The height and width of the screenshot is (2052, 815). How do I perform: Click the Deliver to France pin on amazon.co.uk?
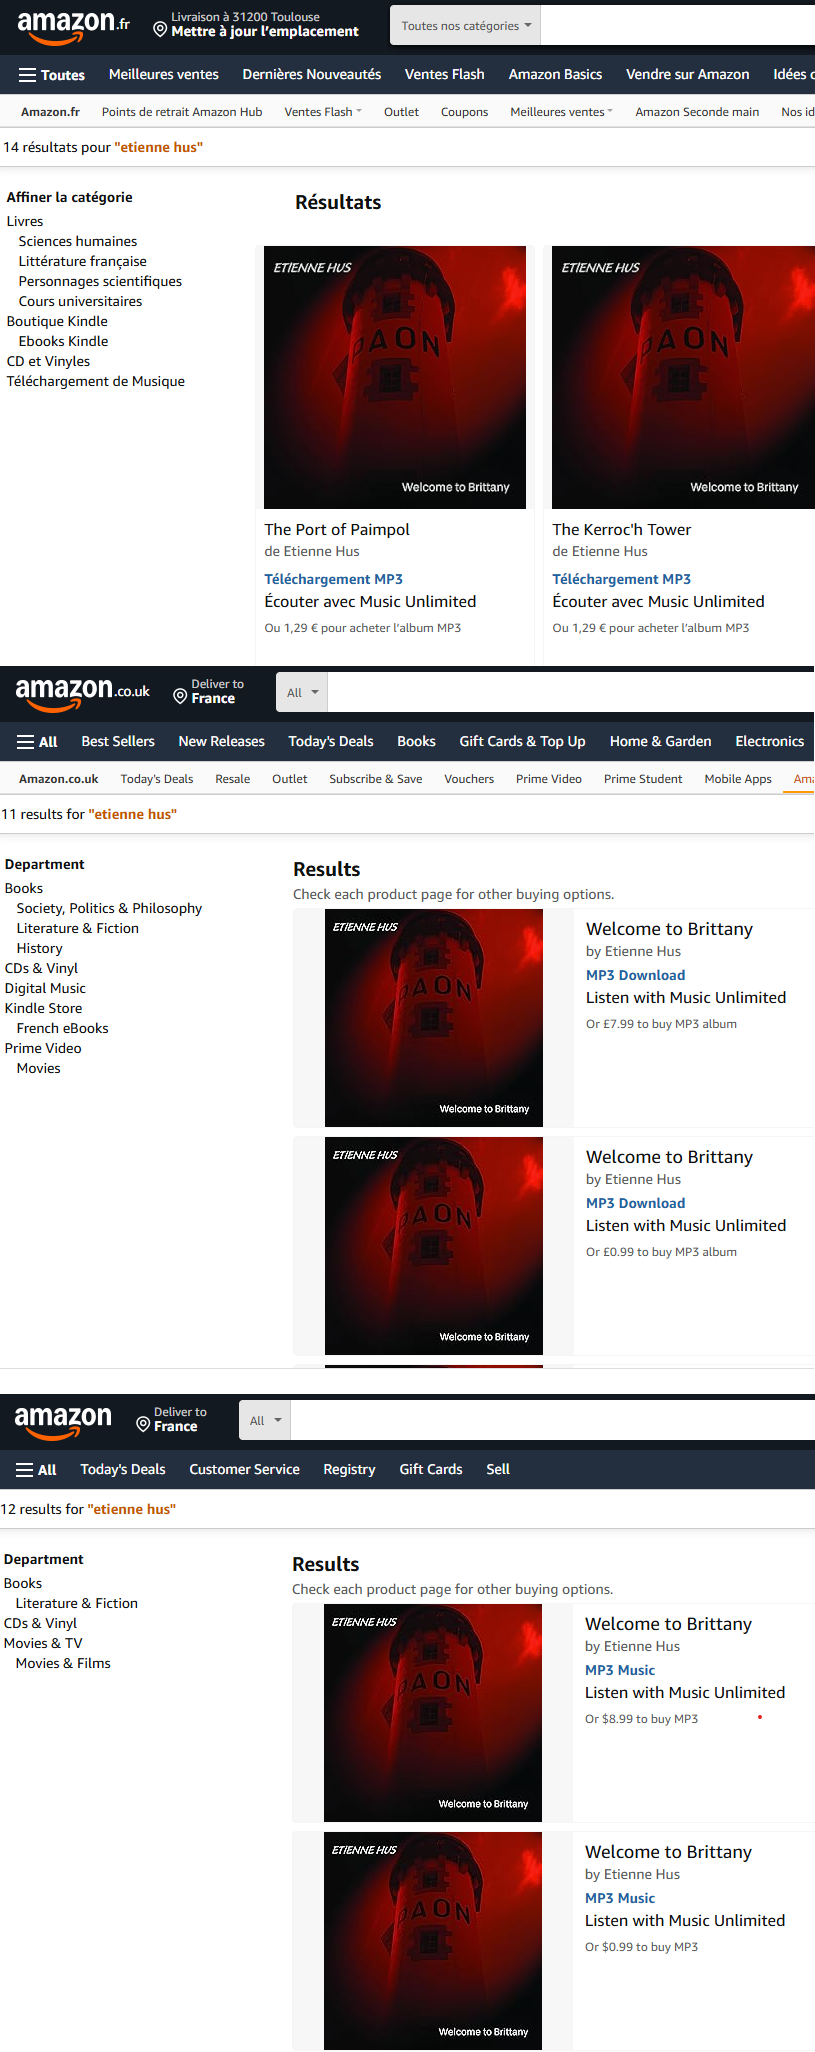(x=180, y=696)
